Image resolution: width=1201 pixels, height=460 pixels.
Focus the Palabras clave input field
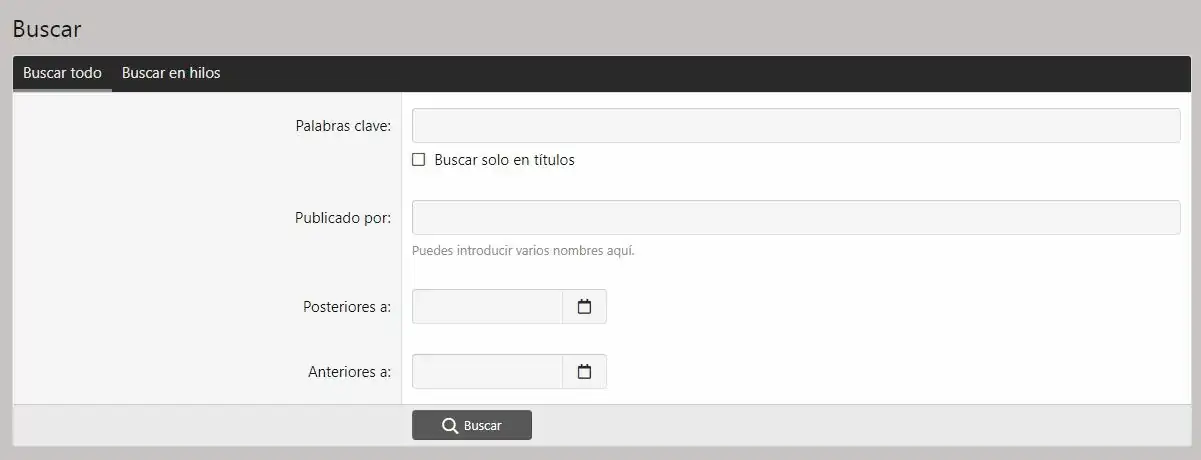coord(796,126)
